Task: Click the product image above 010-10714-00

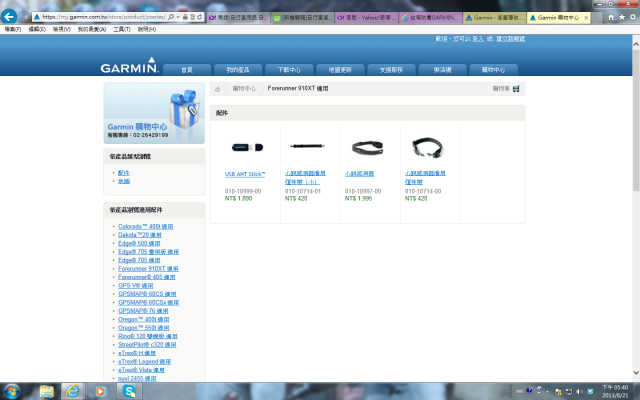Action: (x=427, y=147)
